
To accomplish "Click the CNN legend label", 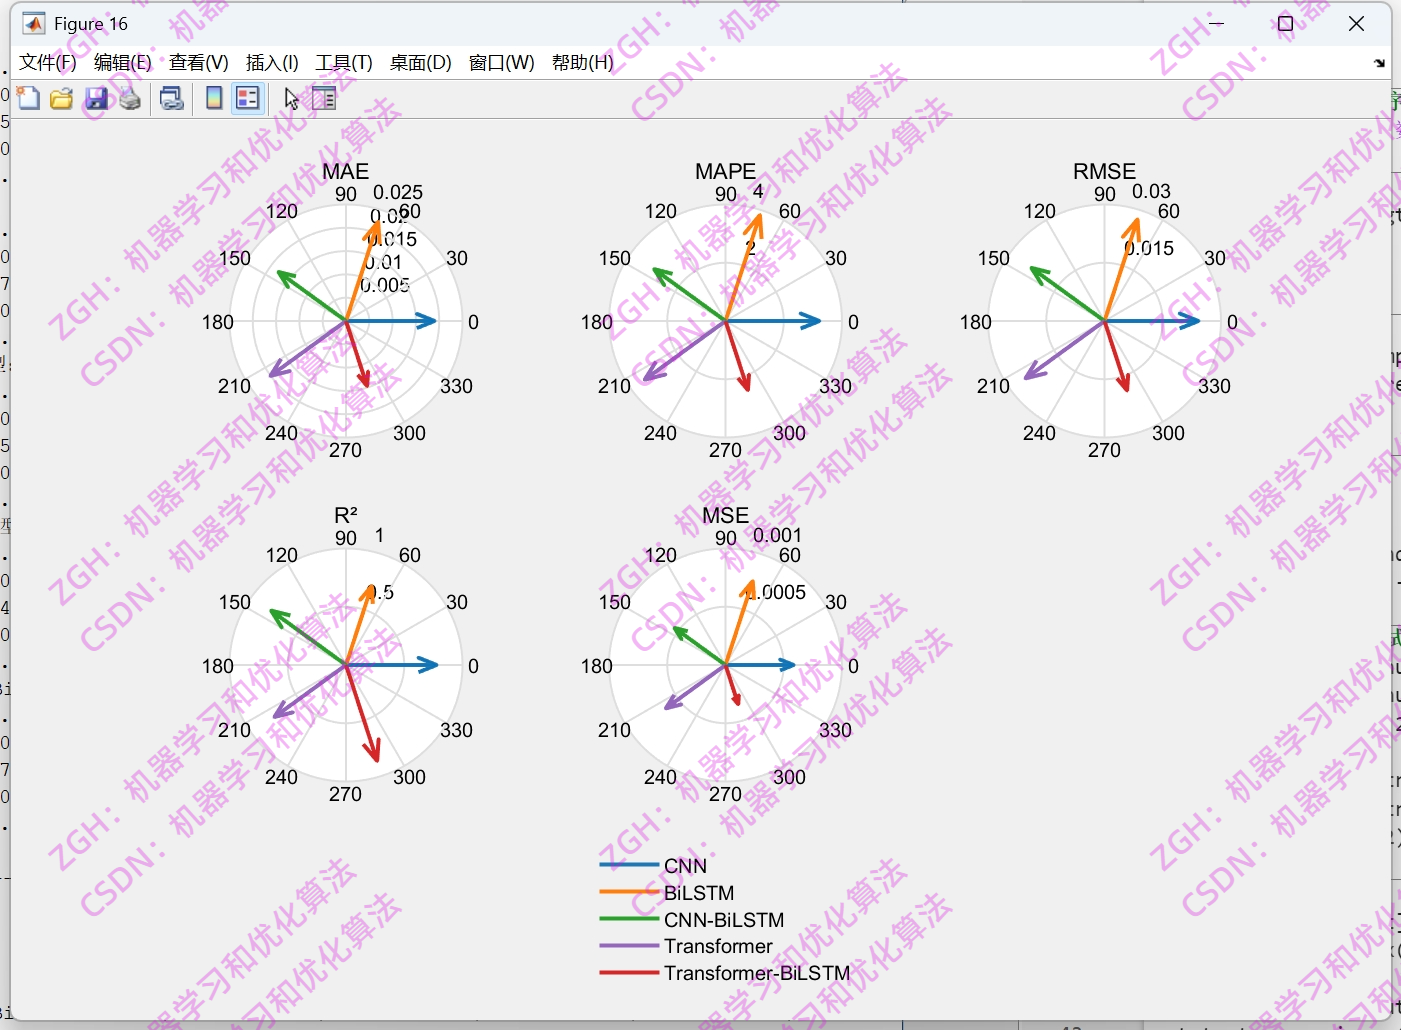I will (x=686, y=865).
